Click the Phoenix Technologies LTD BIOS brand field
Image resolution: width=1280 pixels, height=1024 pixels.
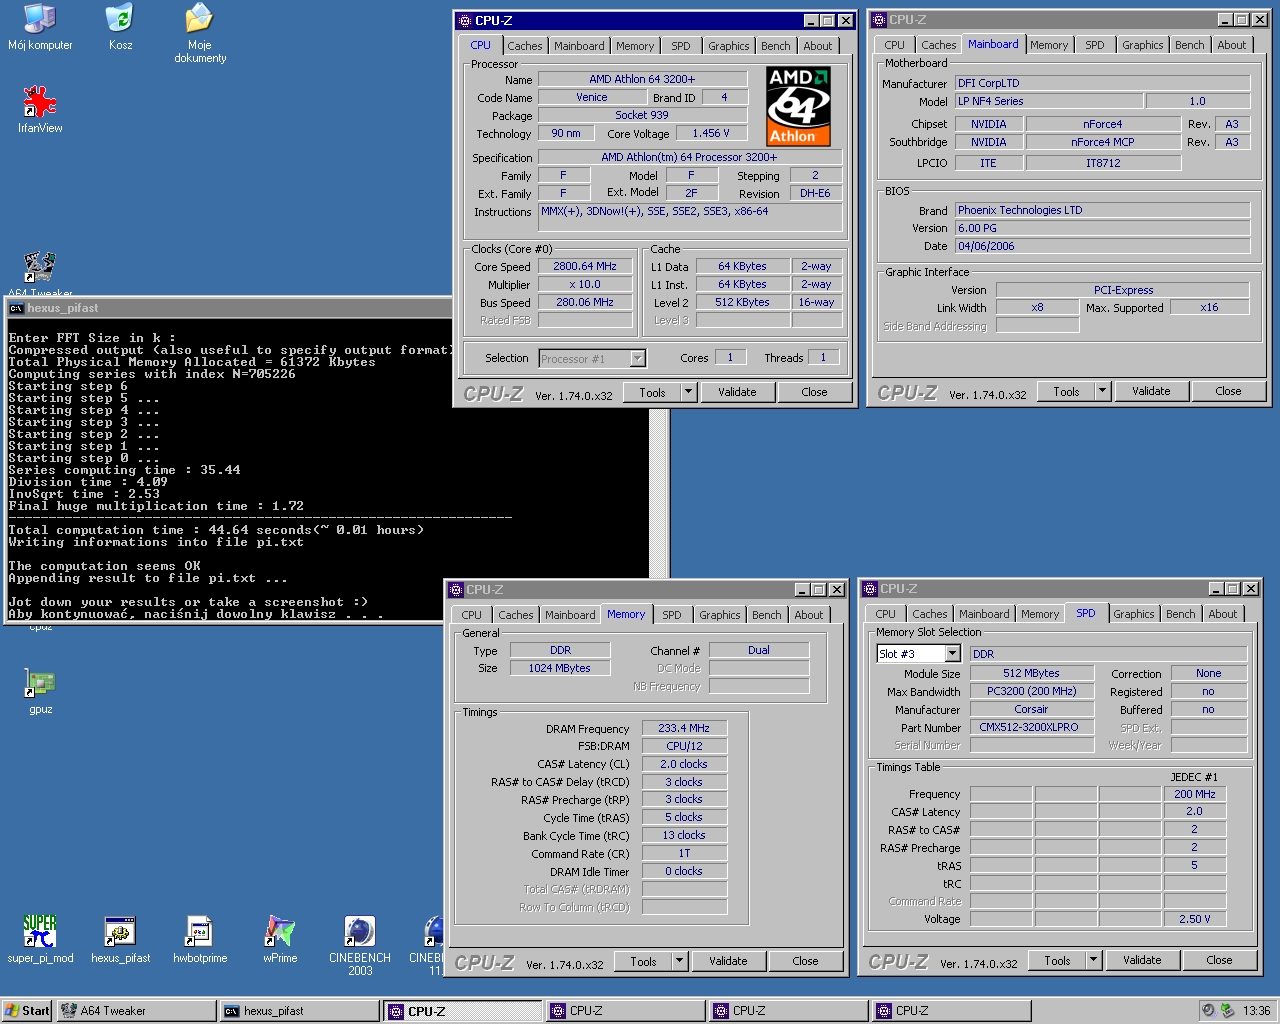click(x=1102, y=211)
